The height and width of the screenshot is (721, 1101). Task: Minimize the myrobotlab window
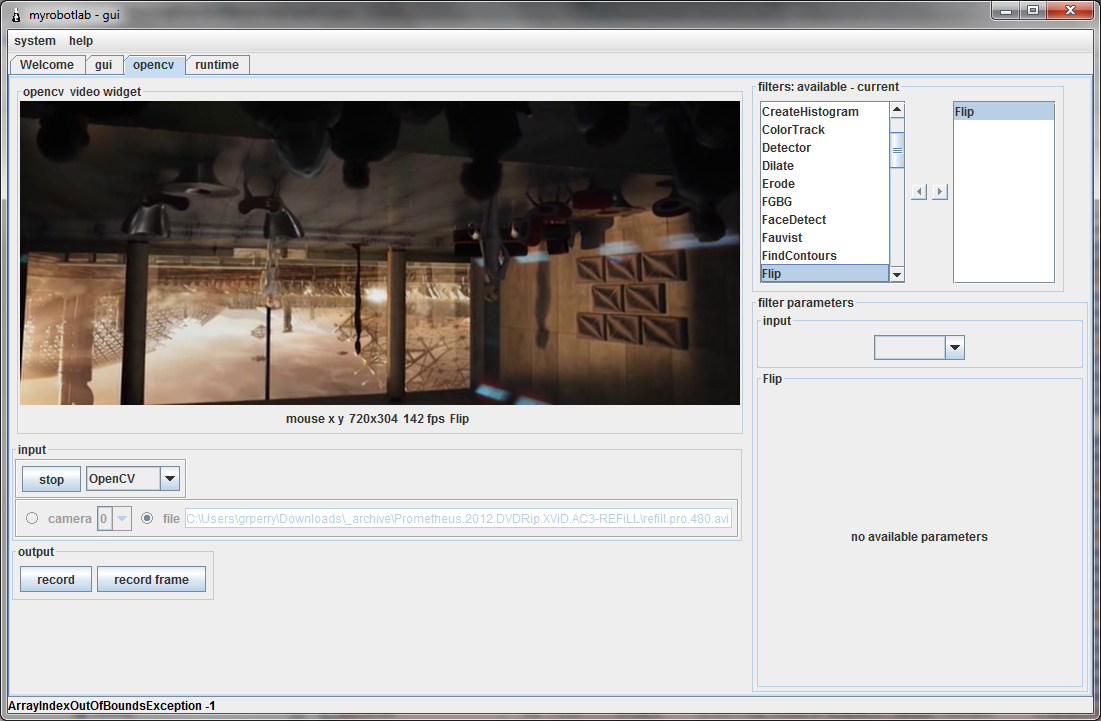click(x=1006, y=11)
